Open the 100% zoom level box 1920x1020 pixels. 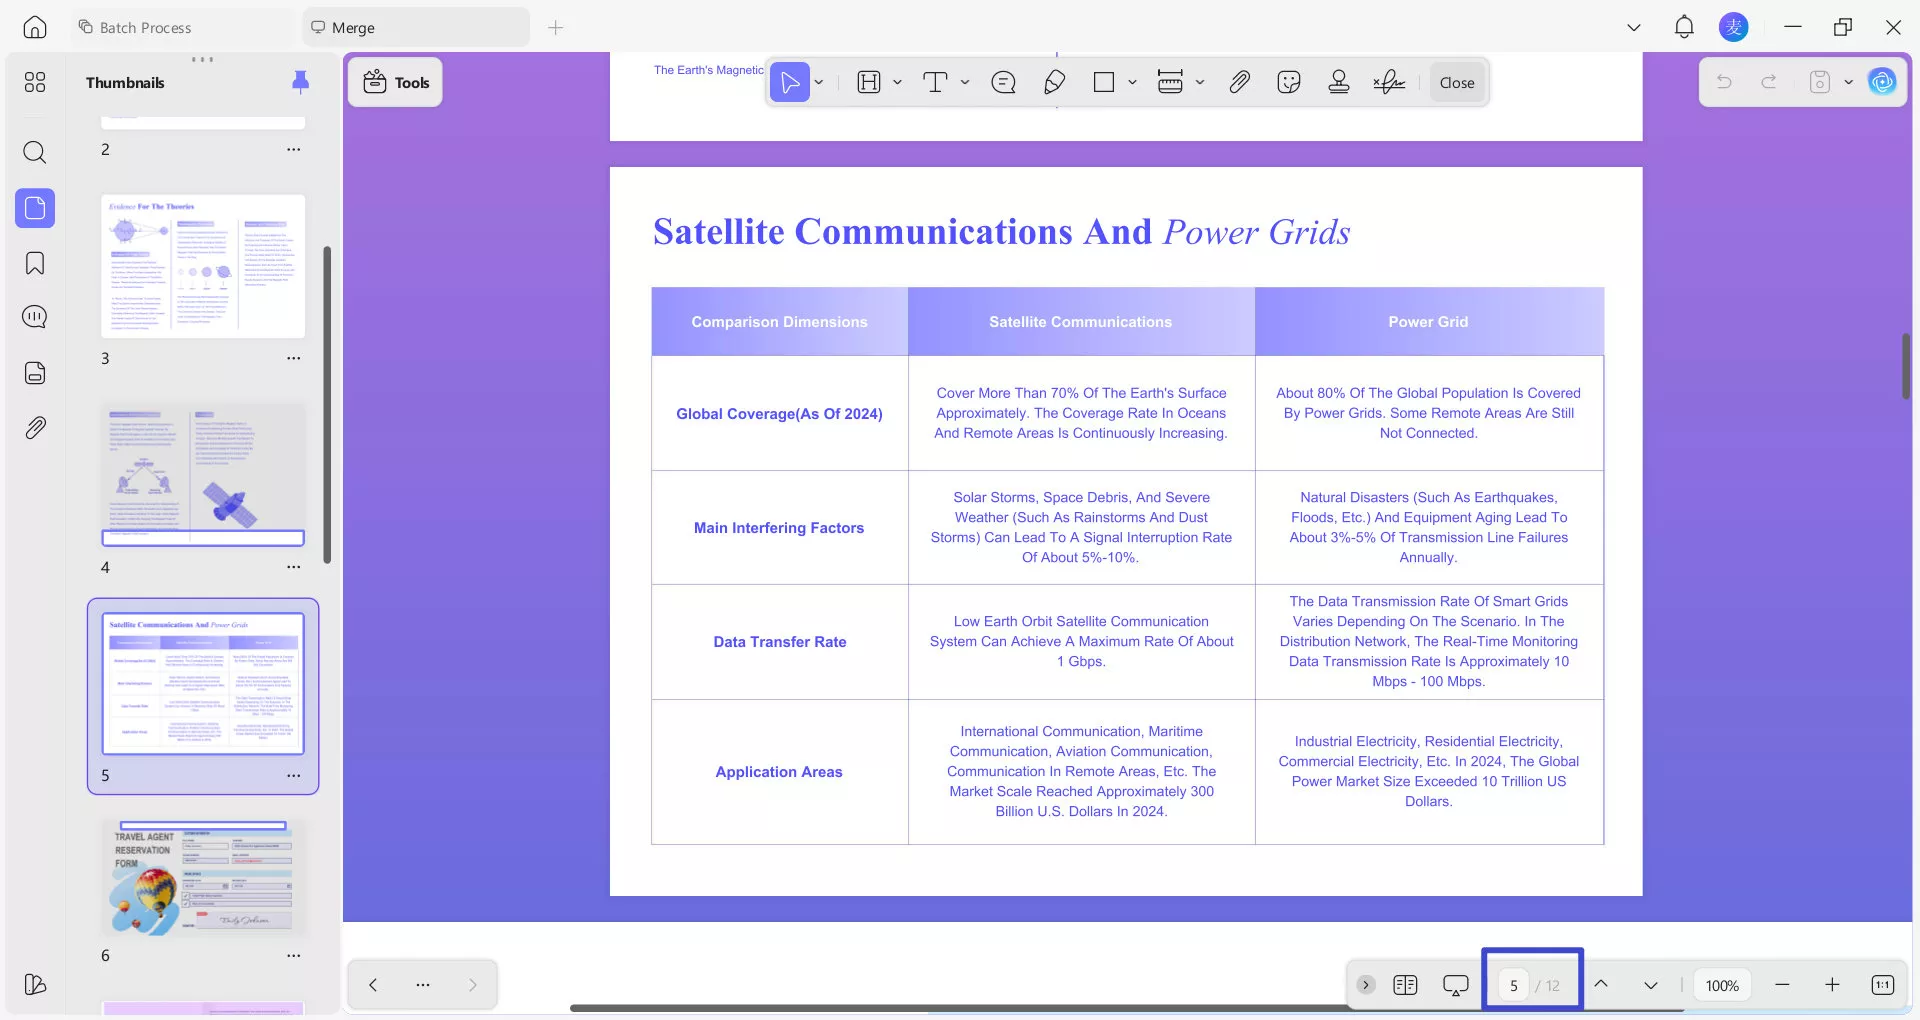[1722, 985]
